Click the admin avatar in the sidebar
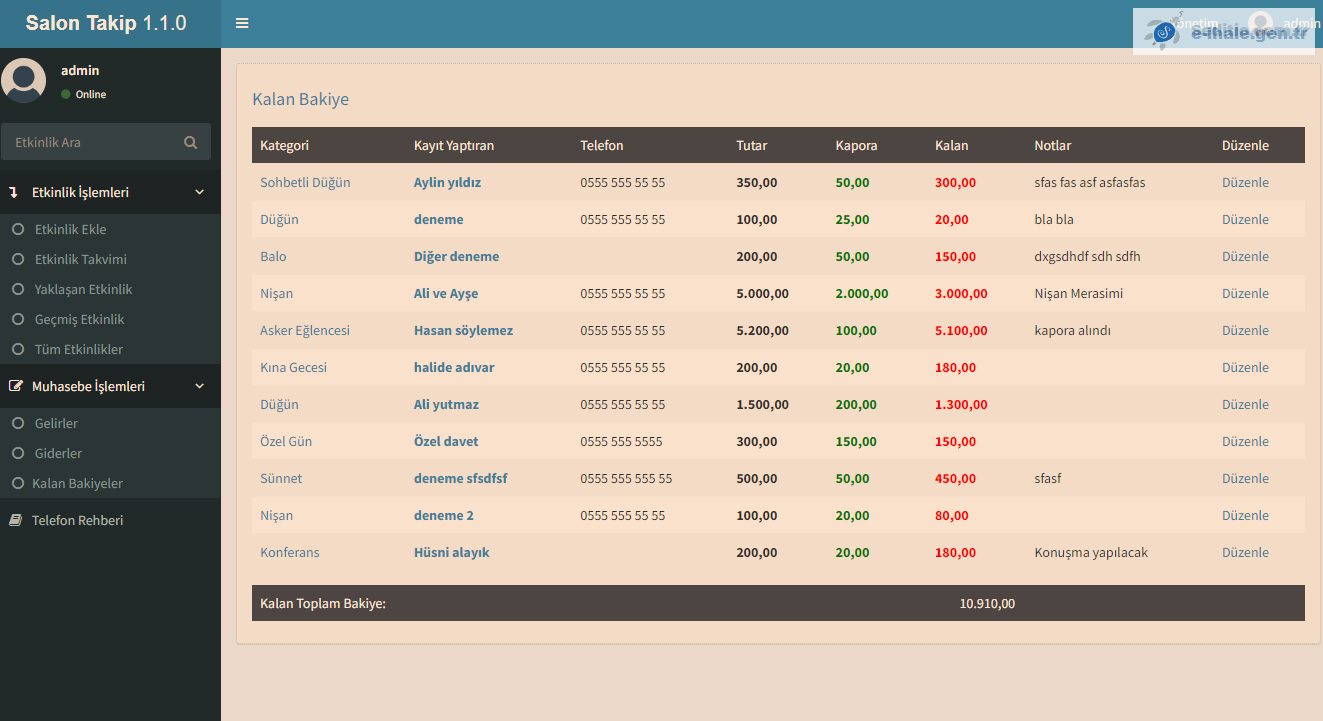This screenshot has height=721, width=1323. (24, 80)
